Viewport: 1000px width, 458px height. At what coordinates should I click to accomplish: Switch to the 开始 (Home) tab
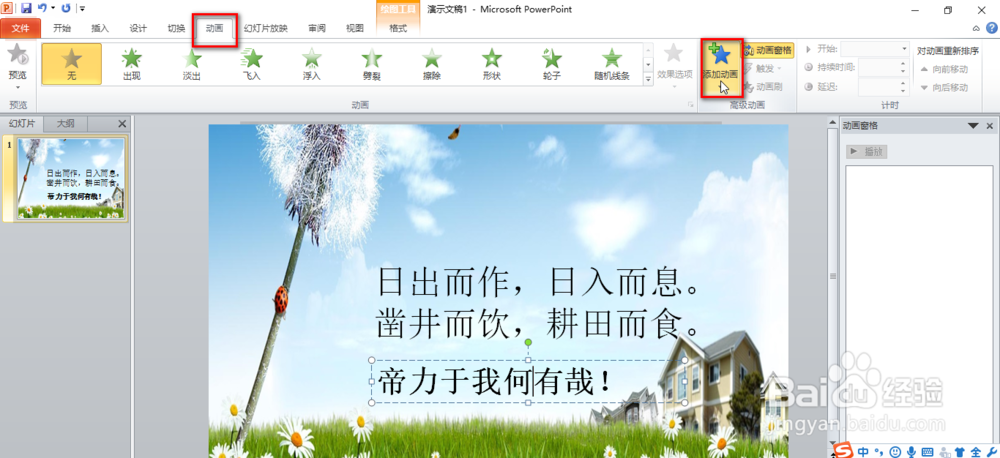point(62,28)
